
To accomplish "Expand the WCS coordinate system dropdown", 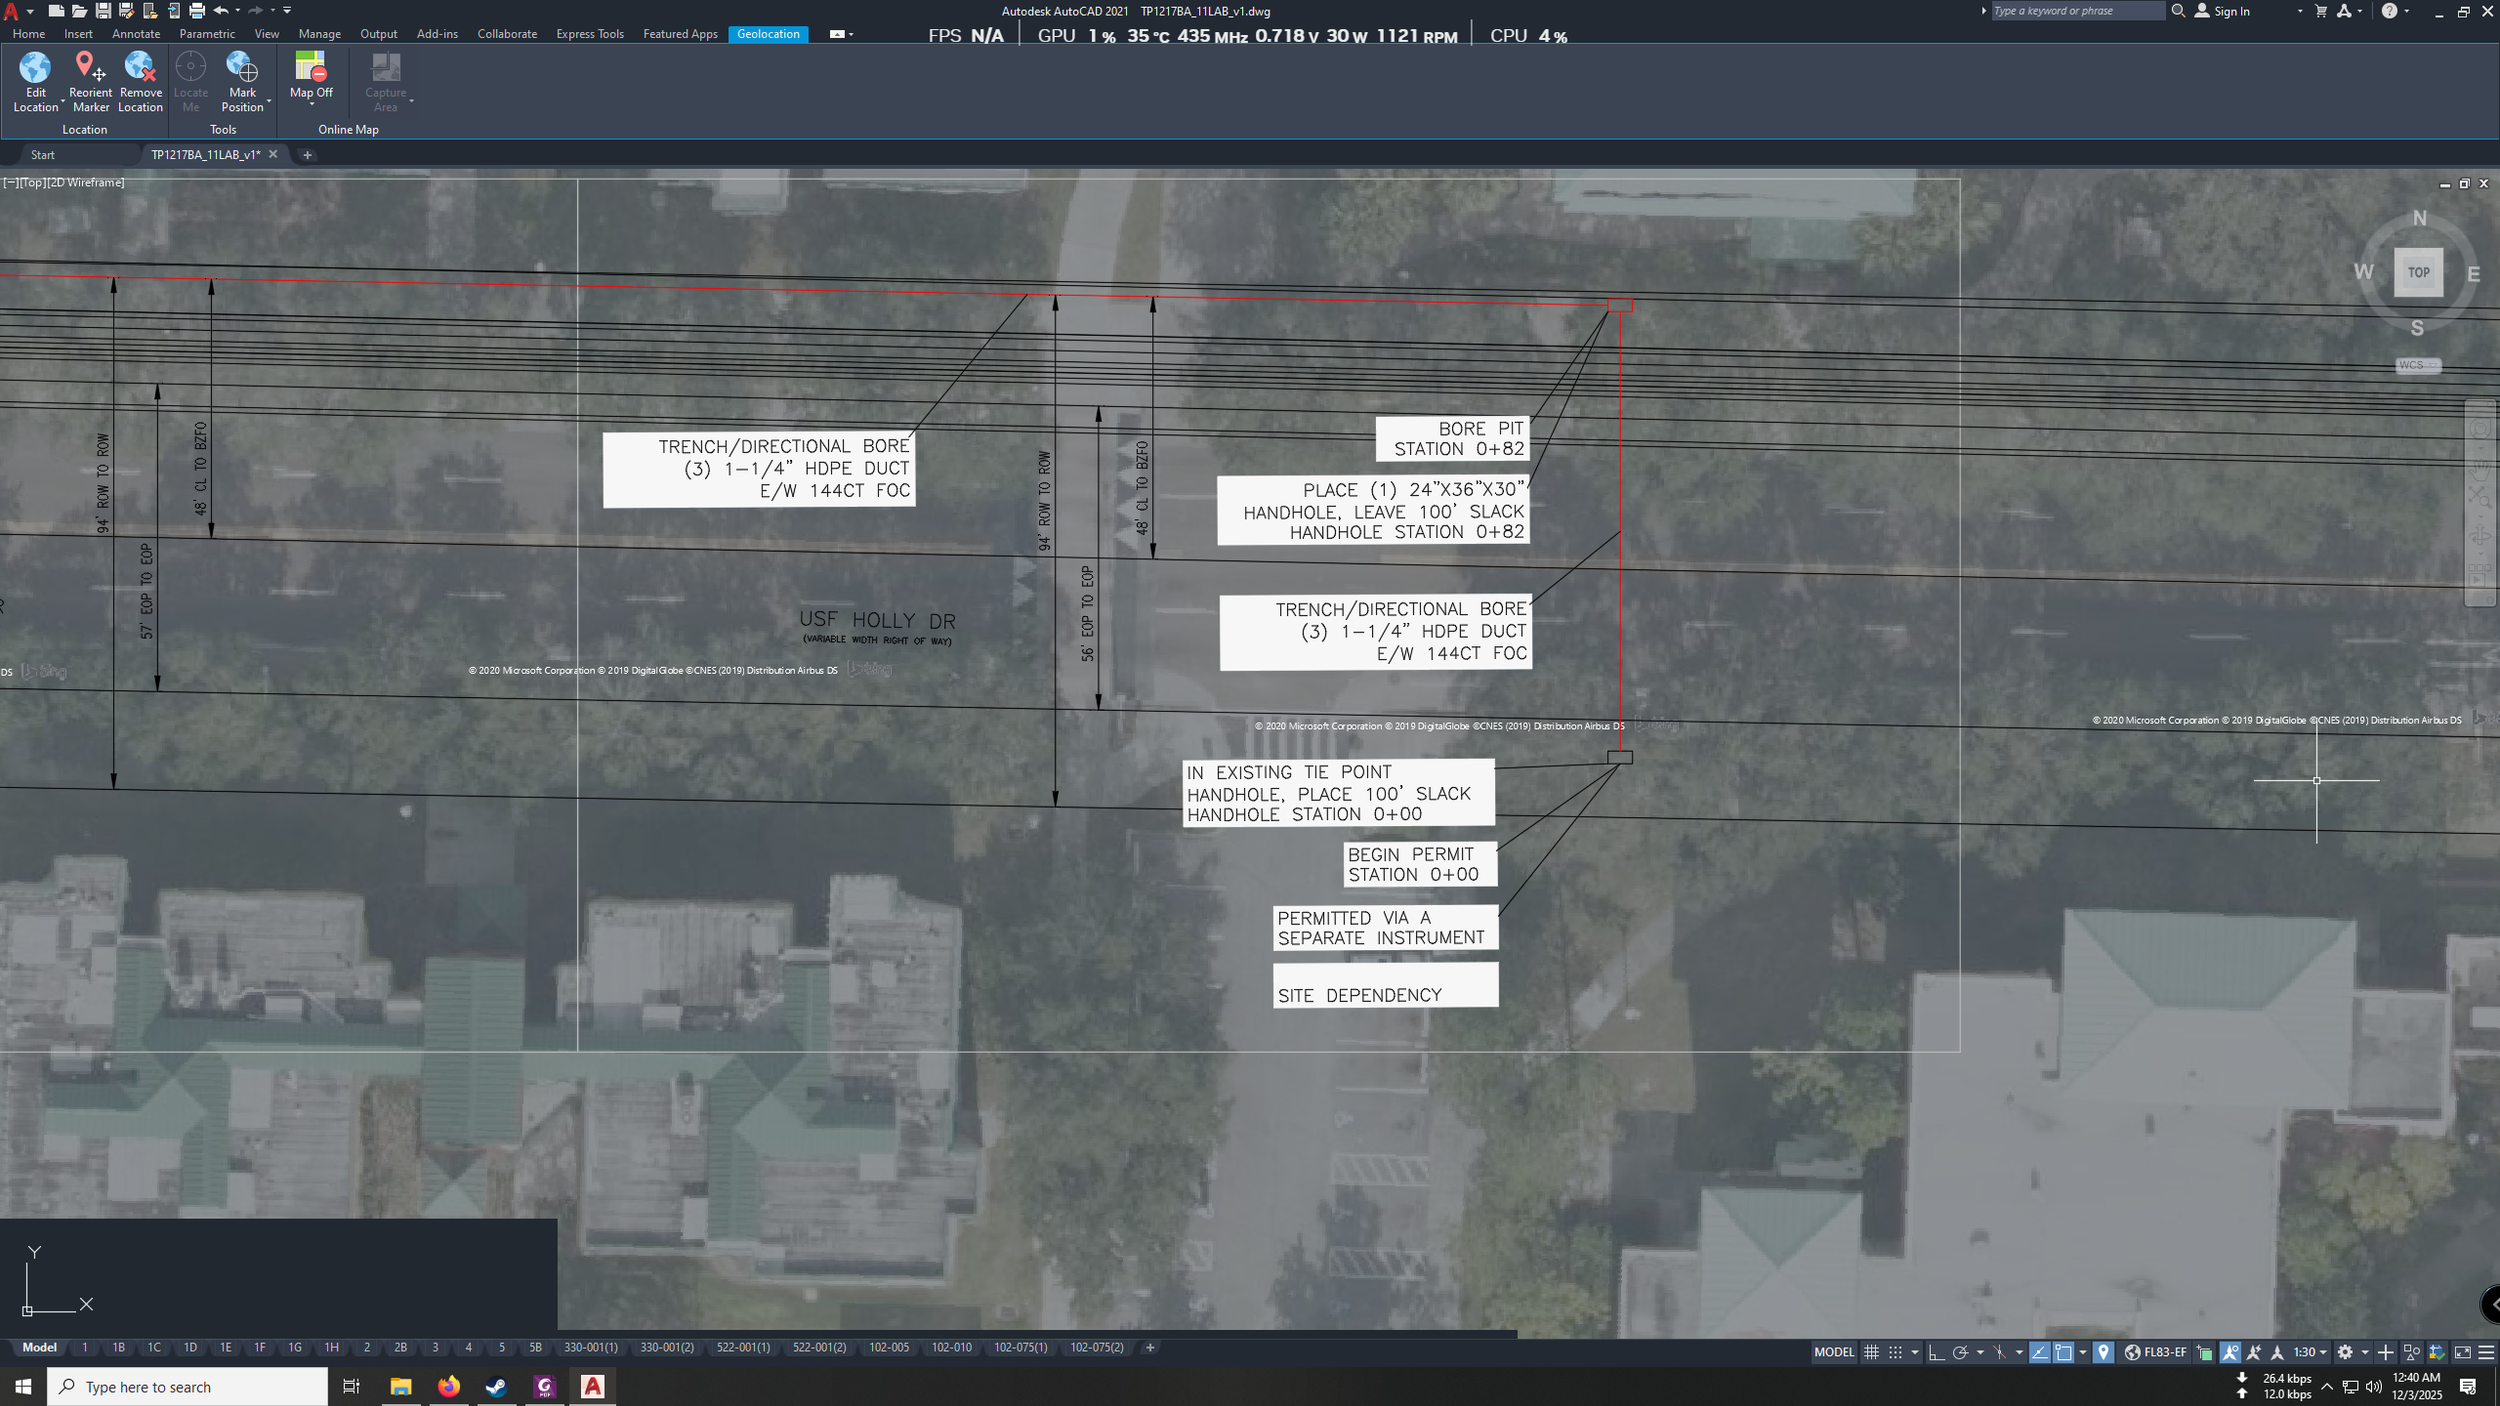I will [2418, 365].
